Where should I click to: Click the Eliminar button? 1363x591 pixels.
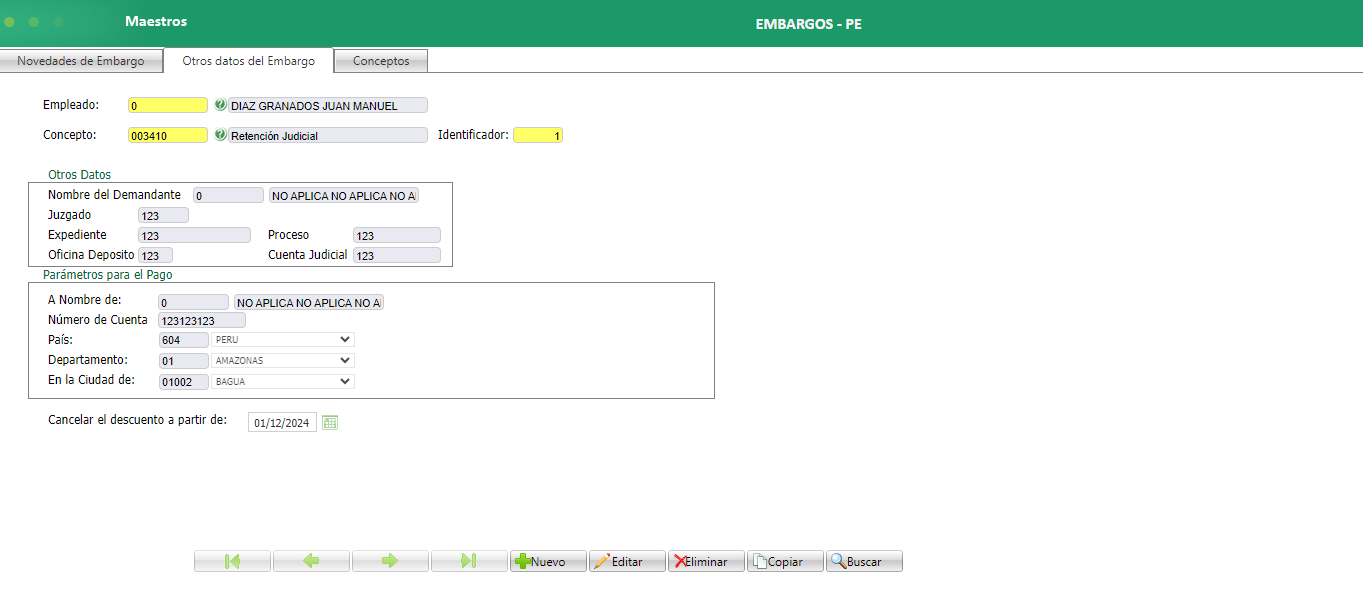tap(706, 561)
